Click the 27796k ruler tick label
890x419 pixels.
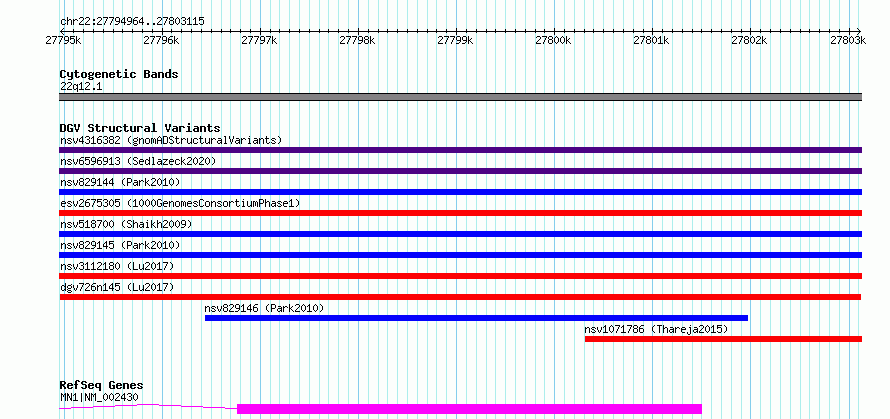161,40
